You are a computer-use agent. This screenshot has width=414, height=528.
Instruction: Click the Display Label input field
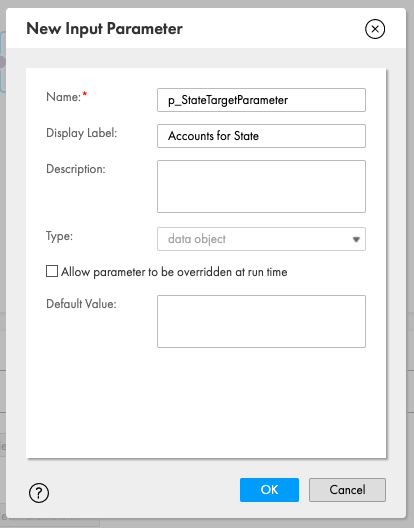point(261,136)
